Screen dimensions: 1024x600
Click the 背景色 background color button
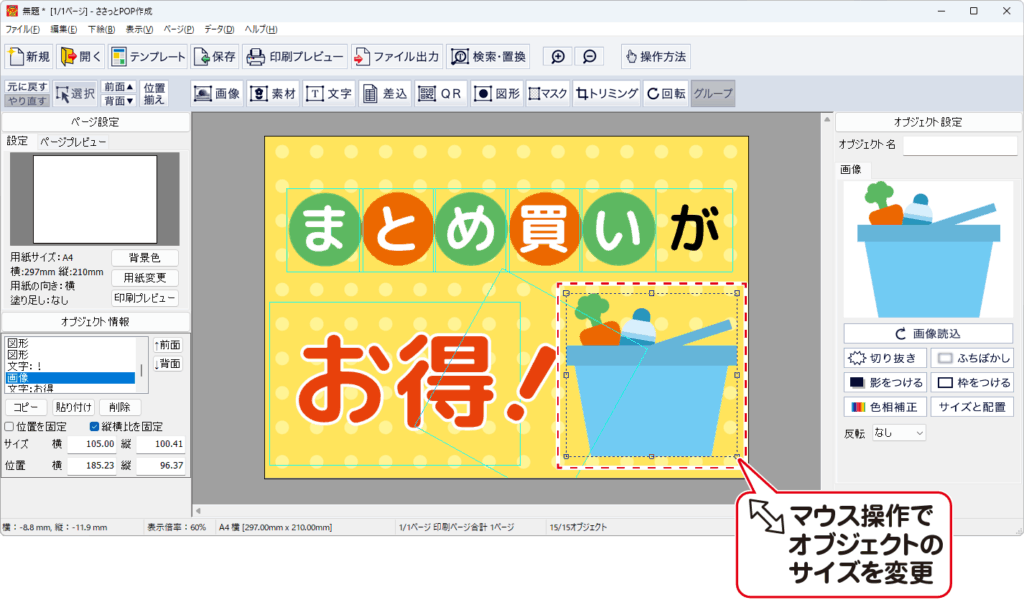[144, 258]
